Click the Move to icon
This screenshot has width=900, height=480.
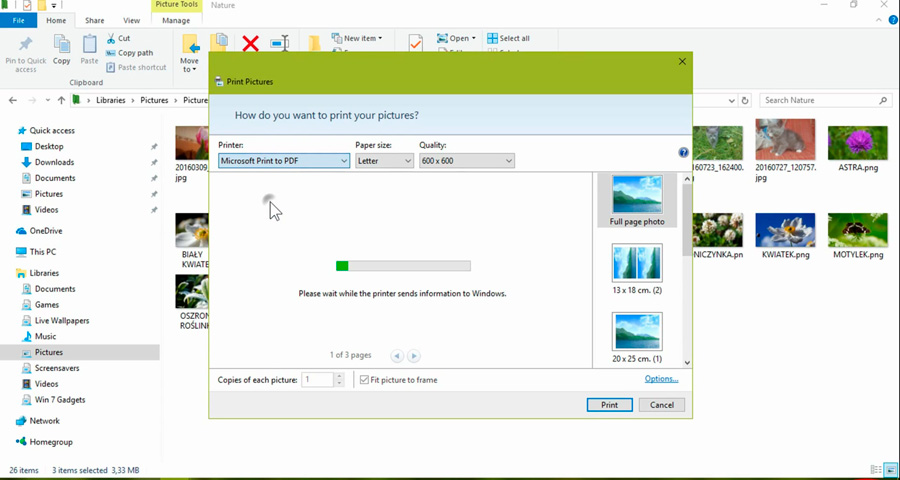coord(190,45)
